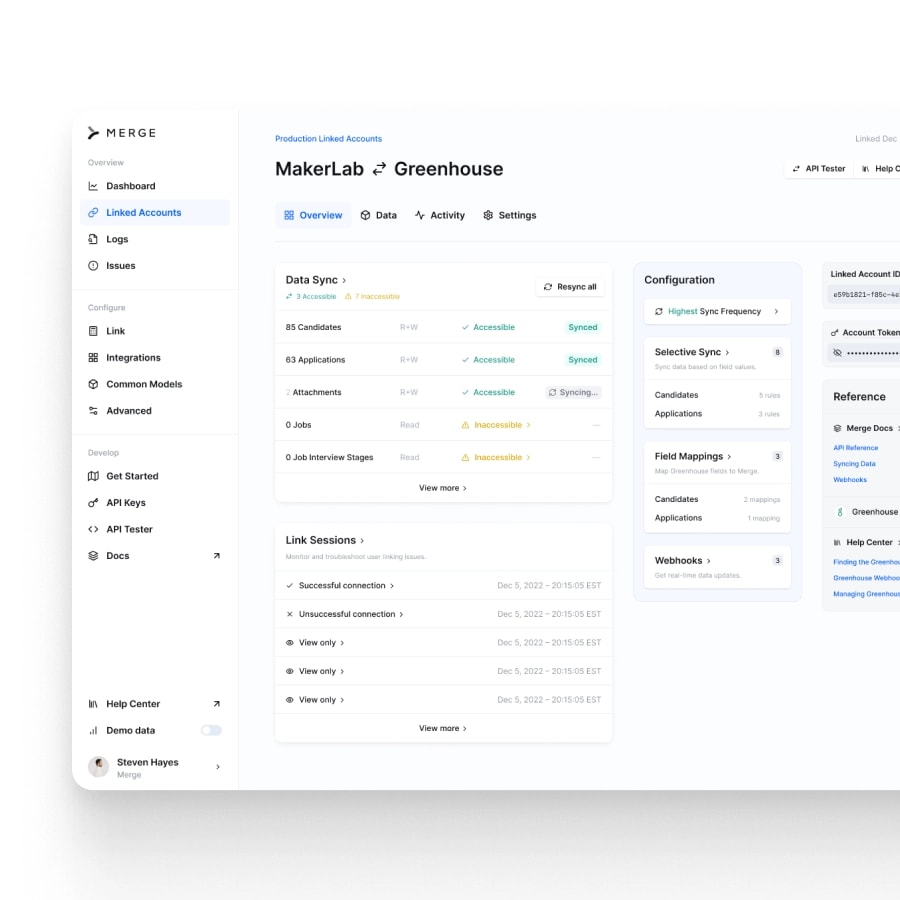
Task: Open the API Reference link
Action: pos(856,448)
